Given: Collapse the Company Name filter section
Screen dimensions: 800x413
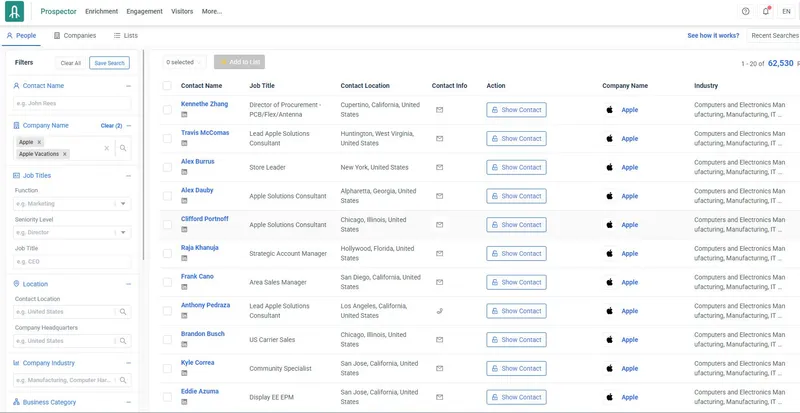Looking at the screenshot, I should point(129,126).
